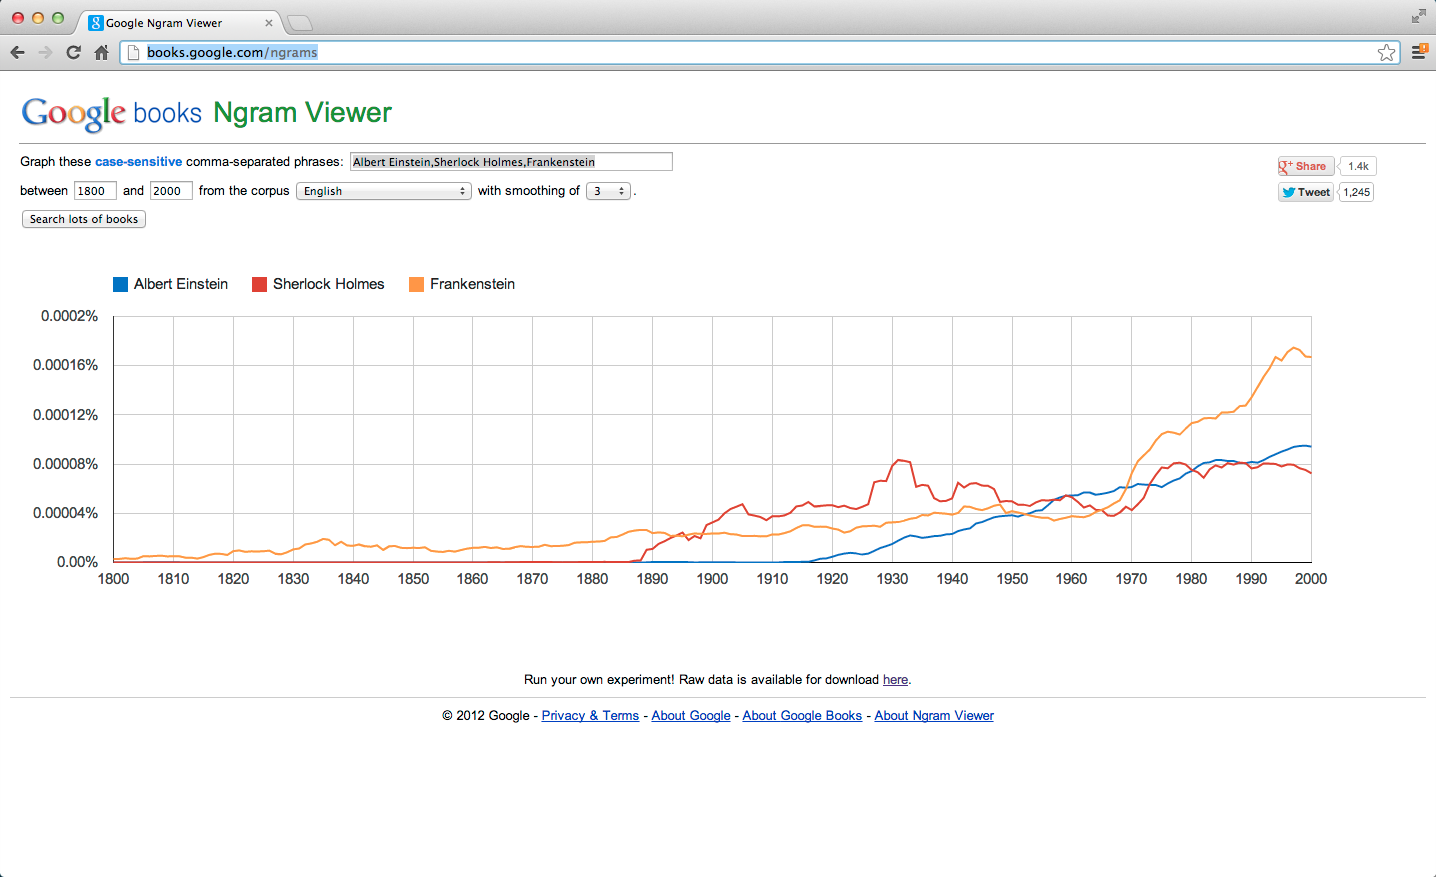This screenshot has width=1436, height=877.
Task: Bookmark the page using the star icon
Action: [x=1386, y=53]
